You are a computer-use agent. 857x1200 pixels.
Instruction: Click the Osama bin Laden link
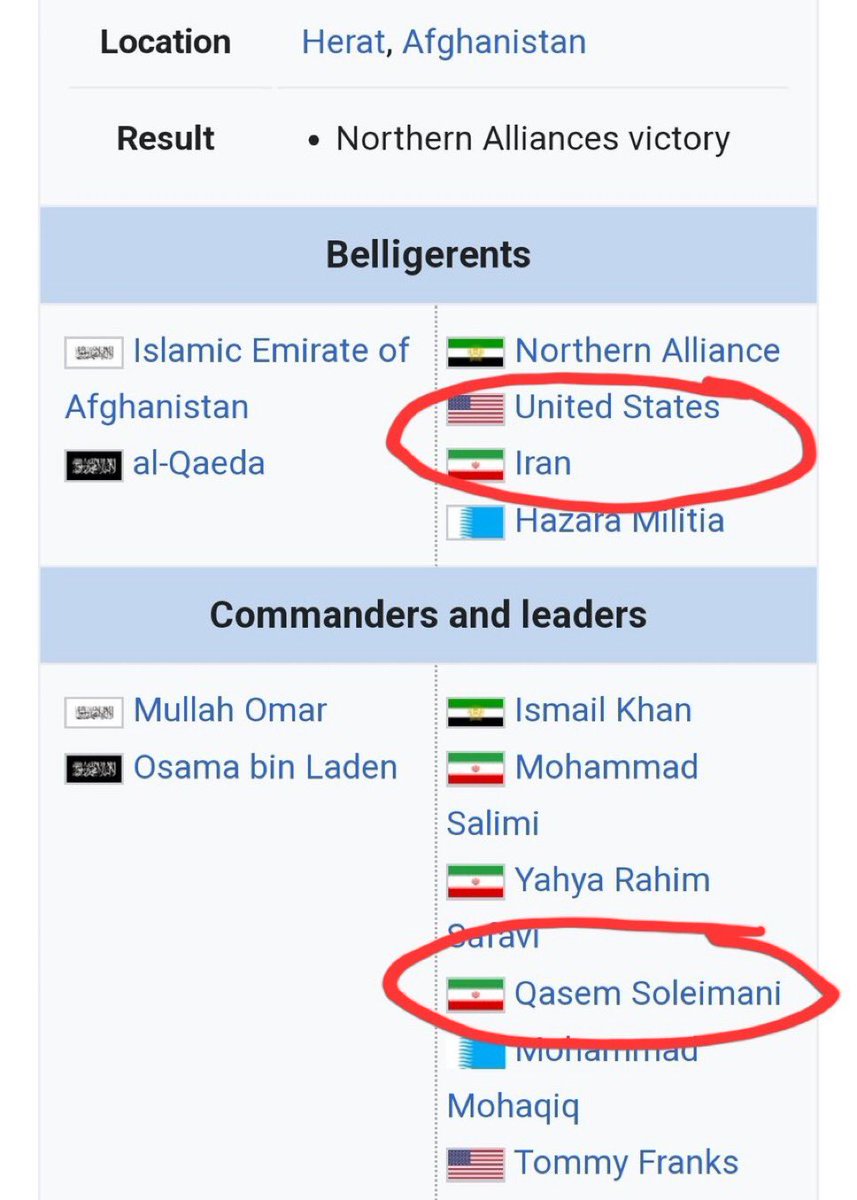pos(265,767)
